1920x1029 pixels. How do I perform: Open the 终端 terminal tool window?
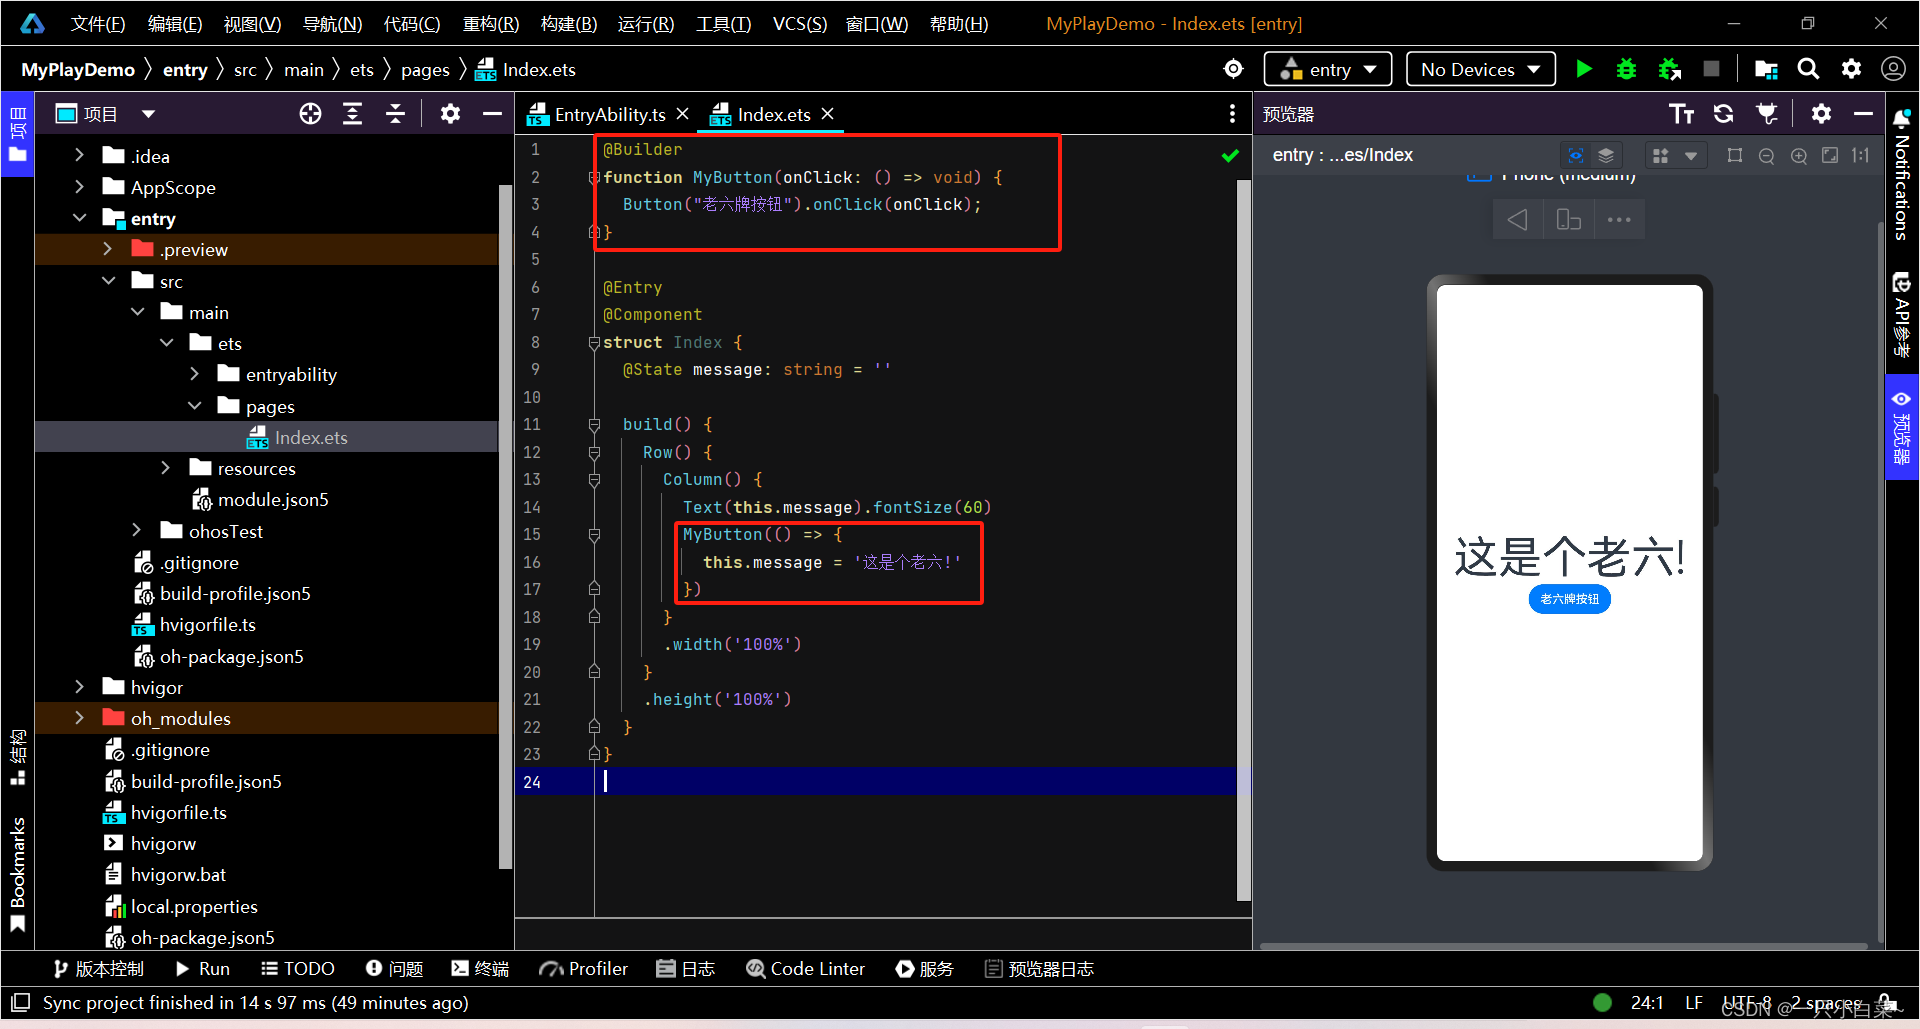pyautogui.click(x=480, y=968)
